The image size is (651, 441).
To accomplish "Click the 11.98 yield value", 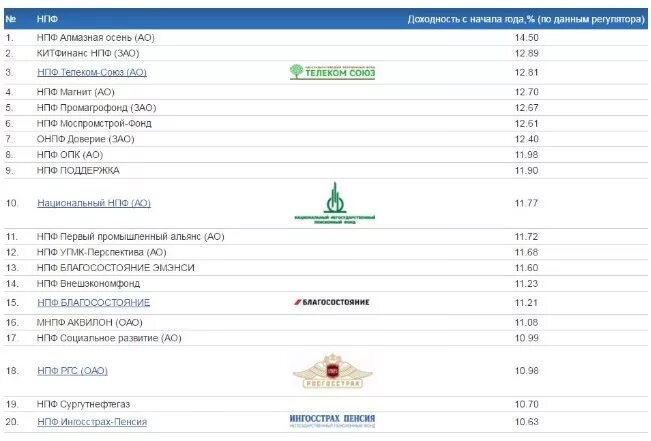I will point(526,154).
